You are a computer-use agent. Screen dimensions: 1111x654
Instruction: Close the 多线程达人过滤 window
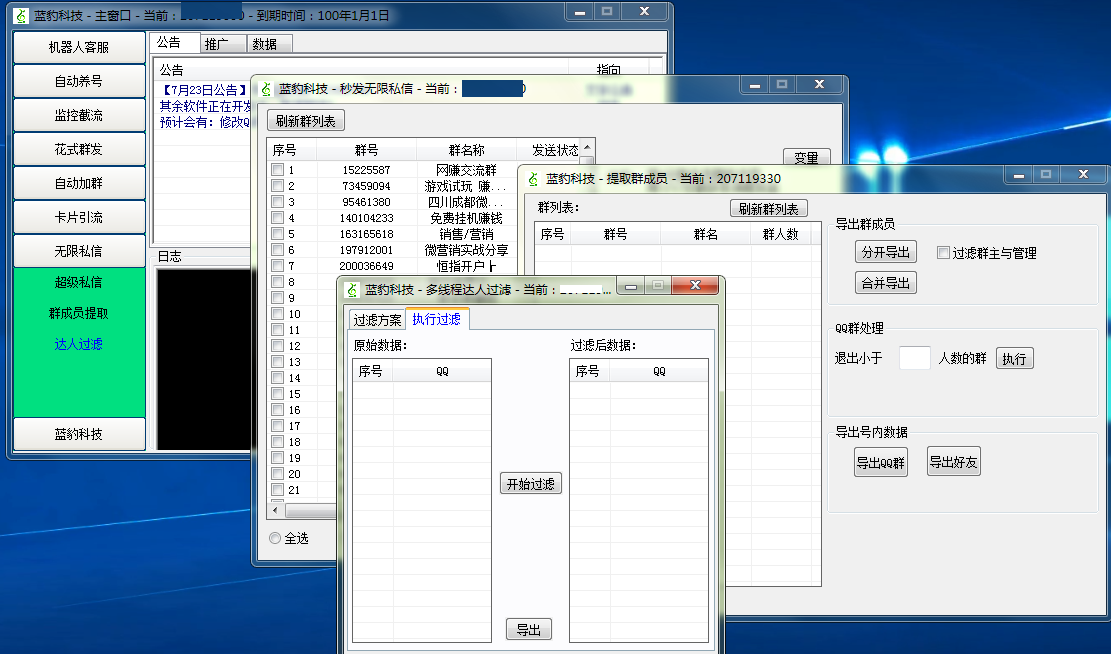695,285
